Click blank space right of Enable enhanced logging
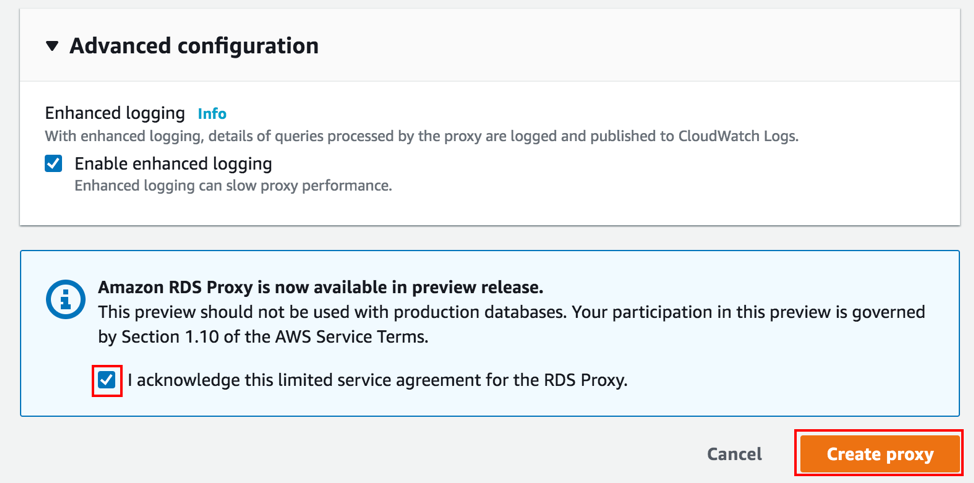Viewport: 974px width, 483px height. coord(600,165)
